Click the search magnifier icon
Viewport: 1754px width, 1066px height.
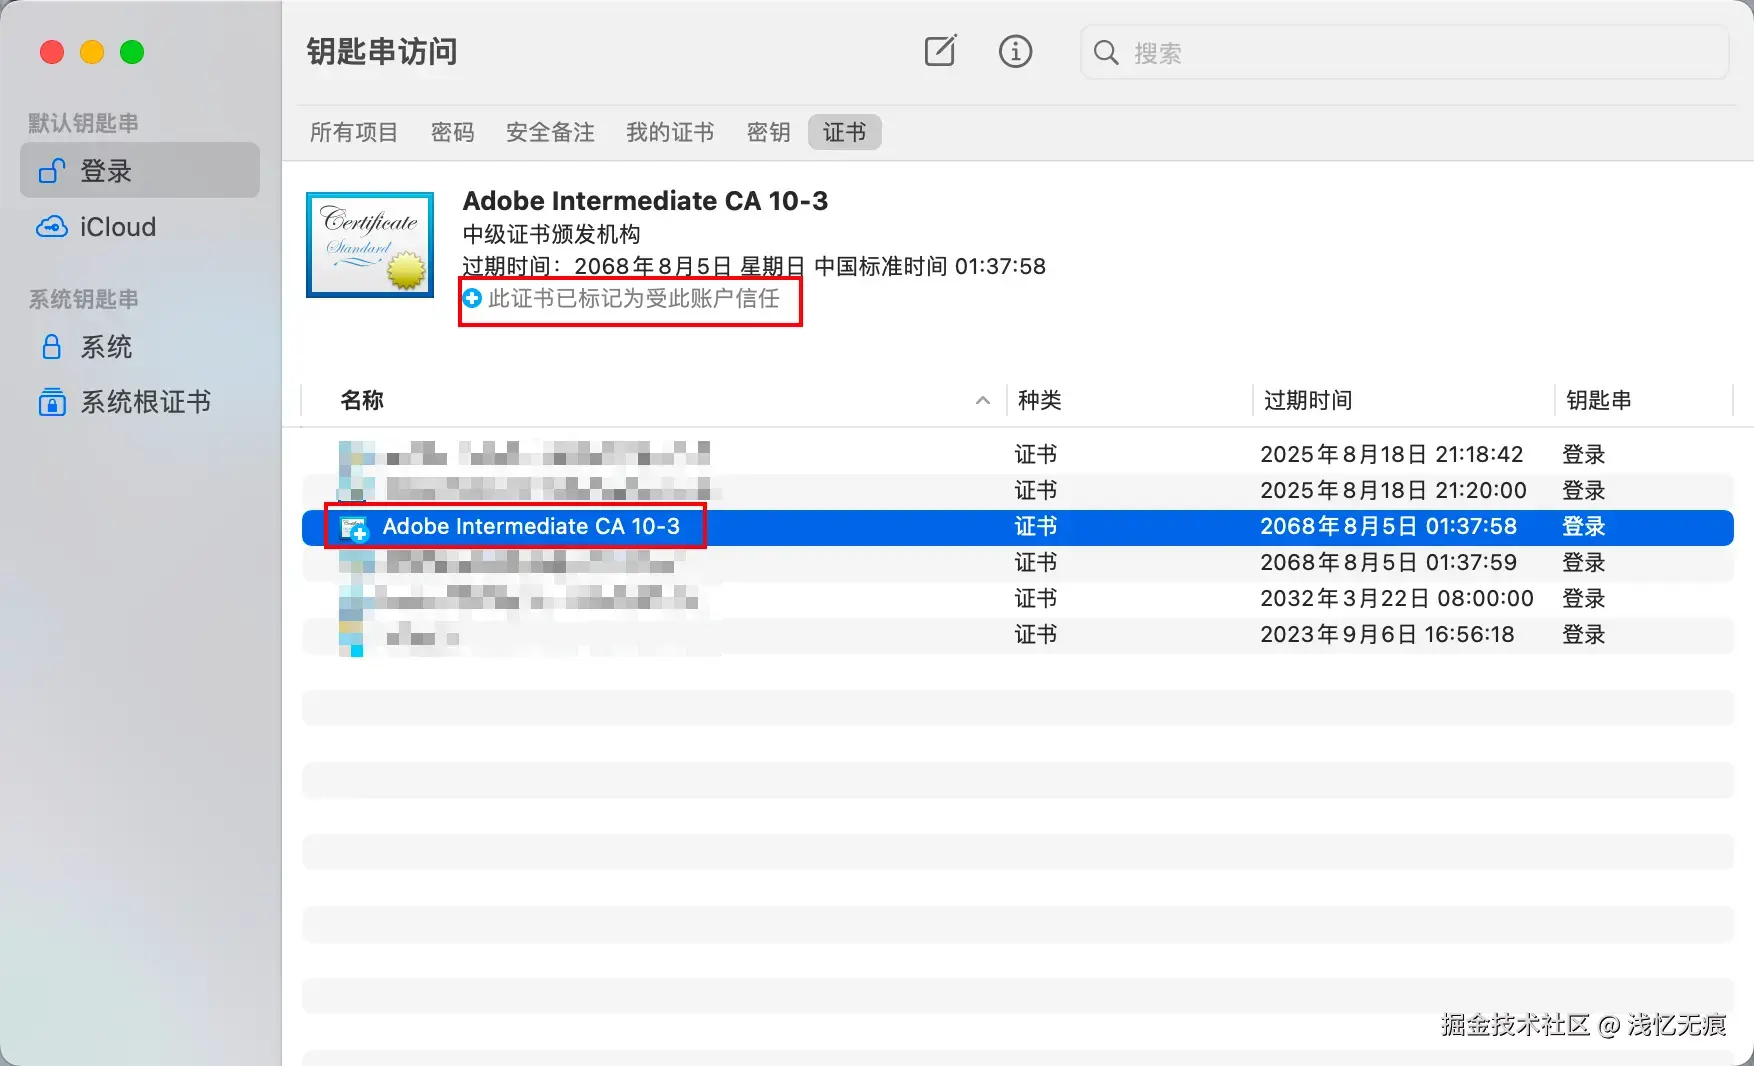pyautogui.click(x=1106, y=52)
